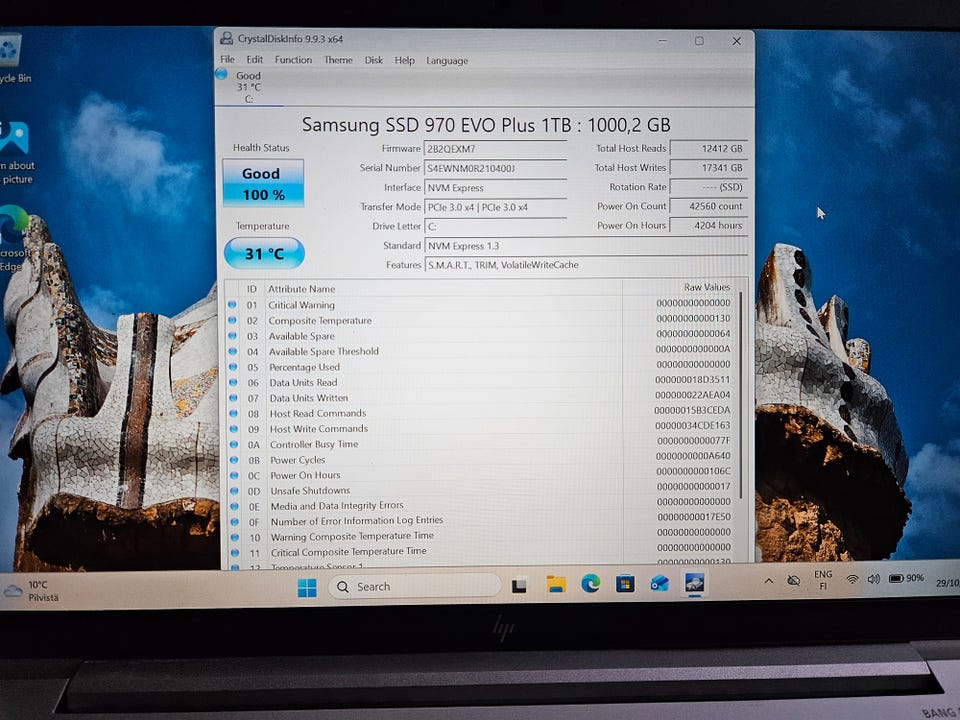Click the Good 100 % health status button

click(263, 183)
